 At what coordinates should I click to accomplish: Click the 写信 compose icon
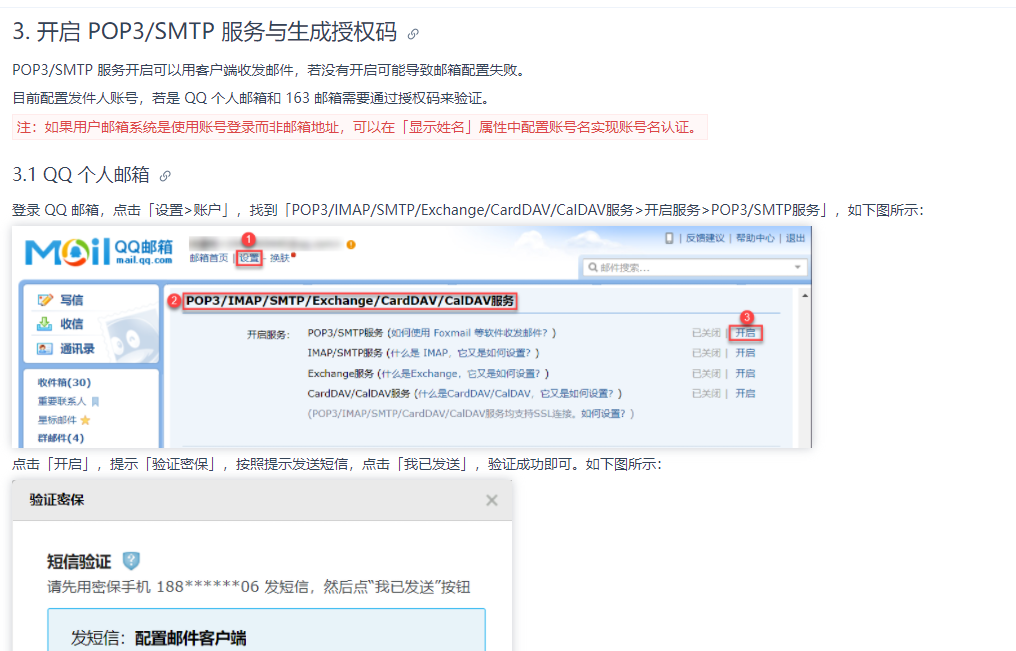pos(45,300)
